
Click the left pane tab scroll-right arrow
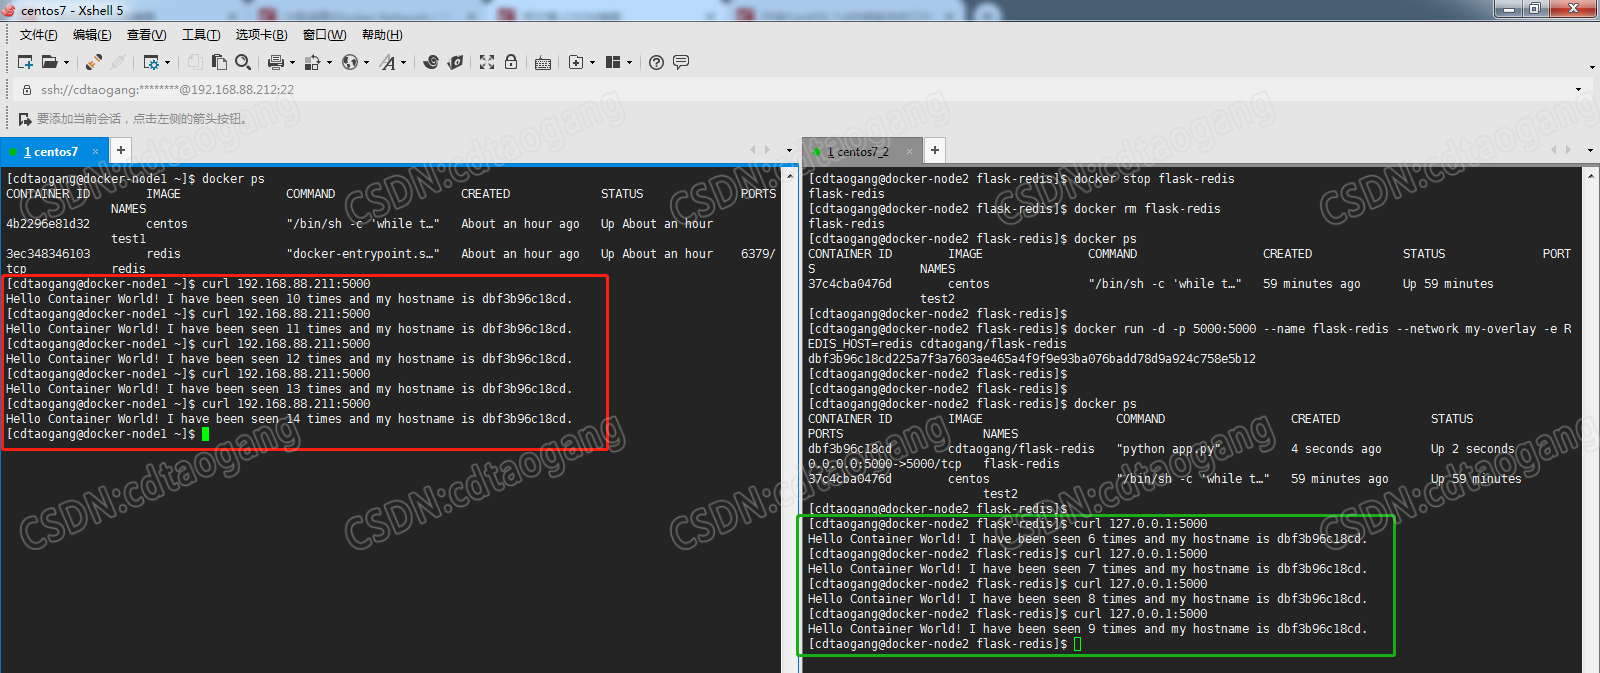pyautogui.click(x=767, y=150)
